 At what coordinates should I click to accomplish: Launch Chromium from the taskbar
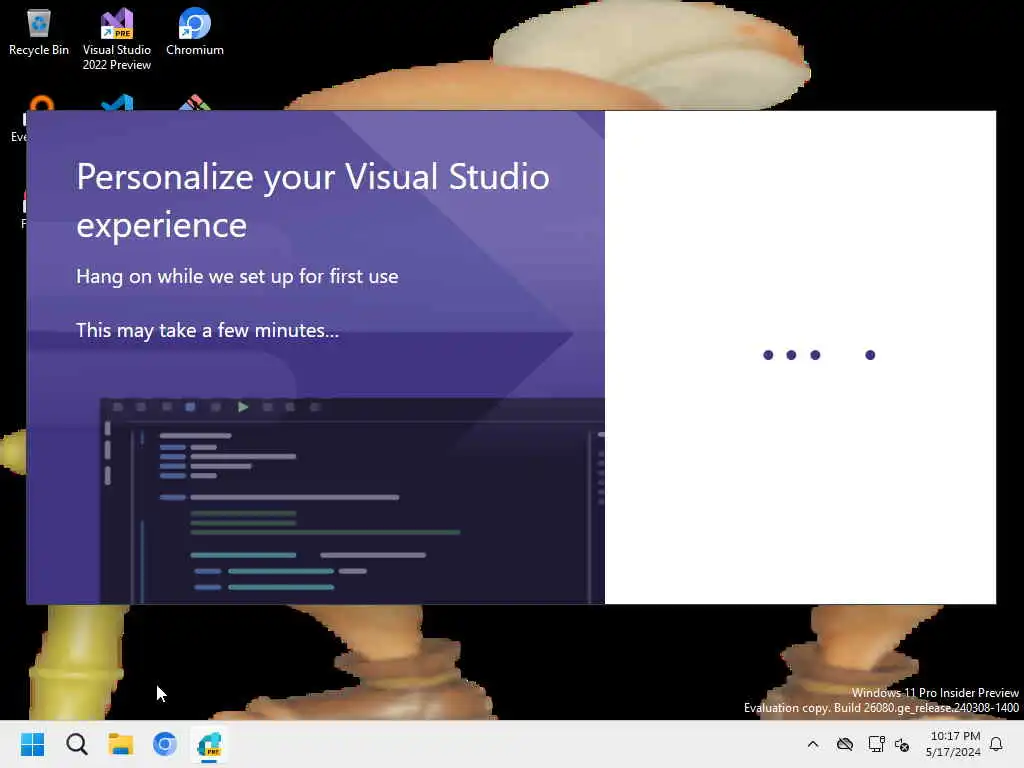pyautogui.click(x=165, y=744)
